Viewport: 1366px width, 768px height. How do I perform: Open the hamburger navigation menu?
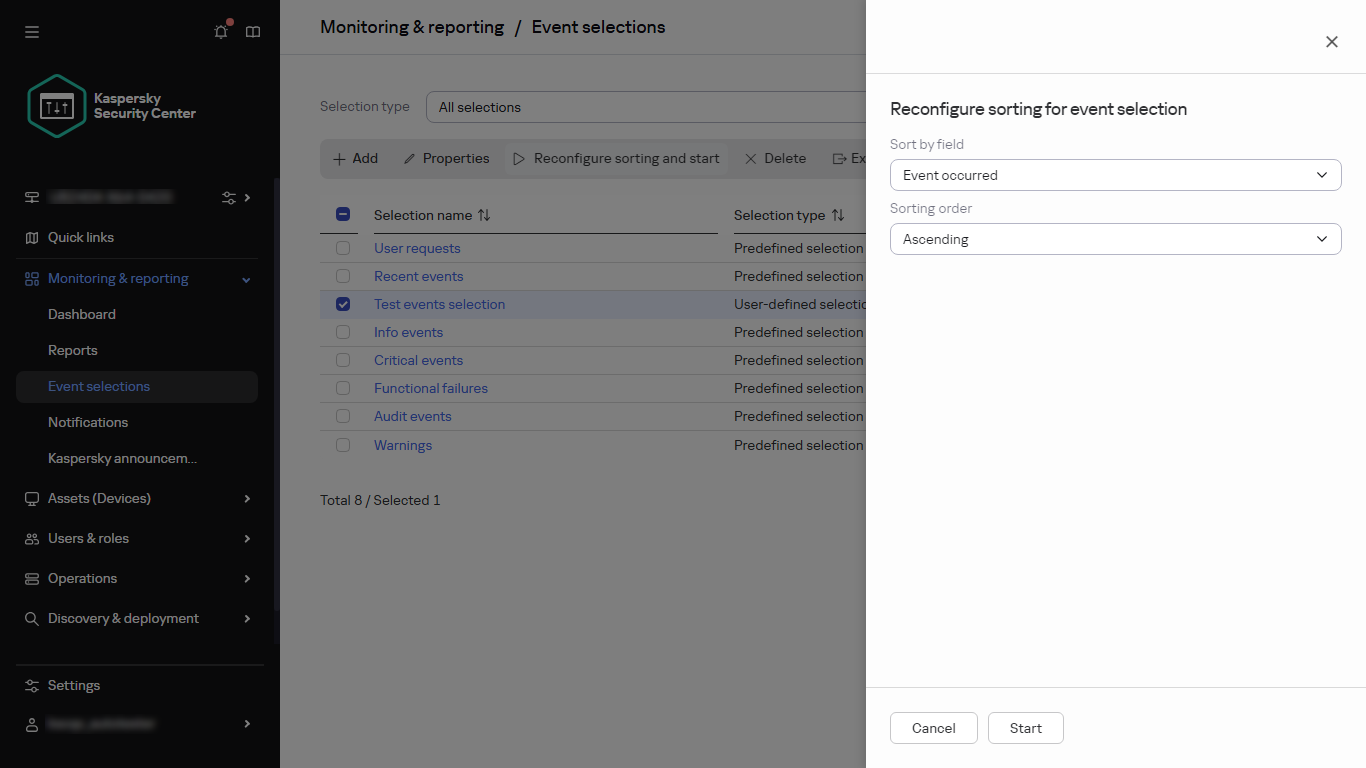click(x=31, y=32)
